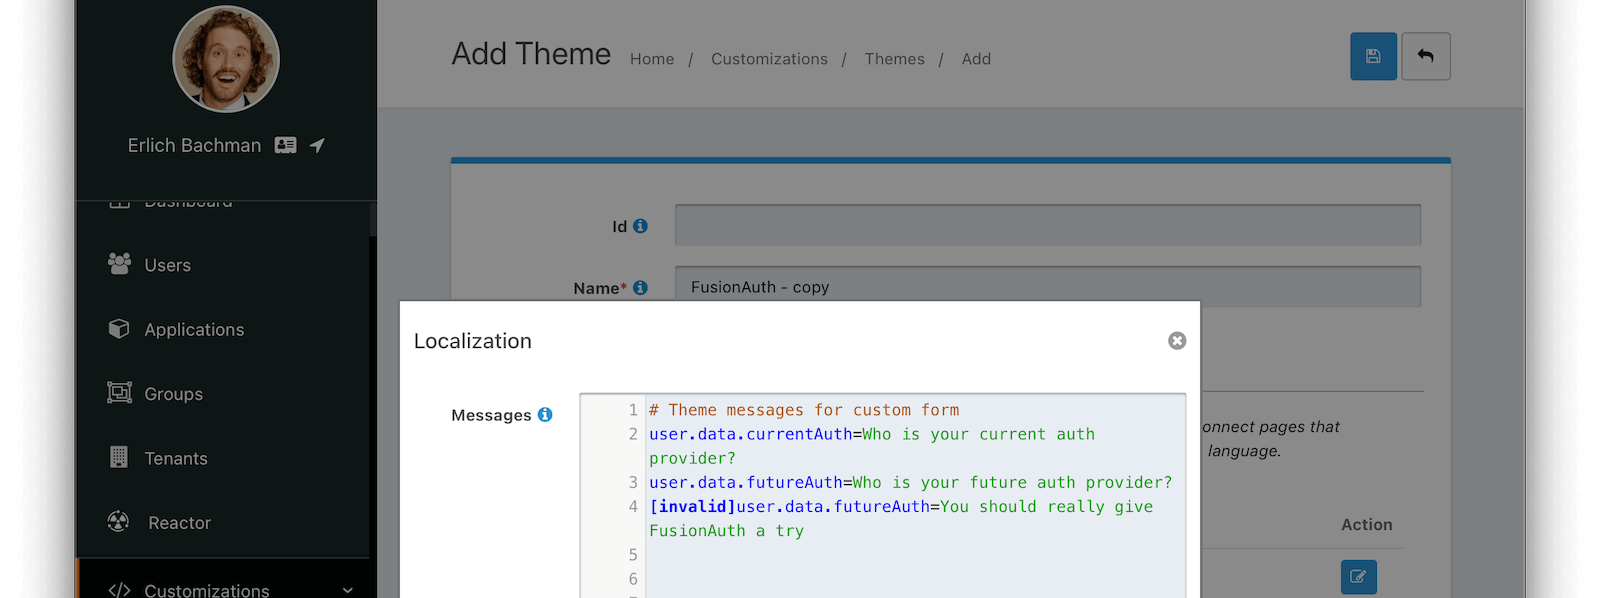This screenshot has width=1600, height=598.
Task: Expand the Customizations sidebar section
Action: point(222,589)
